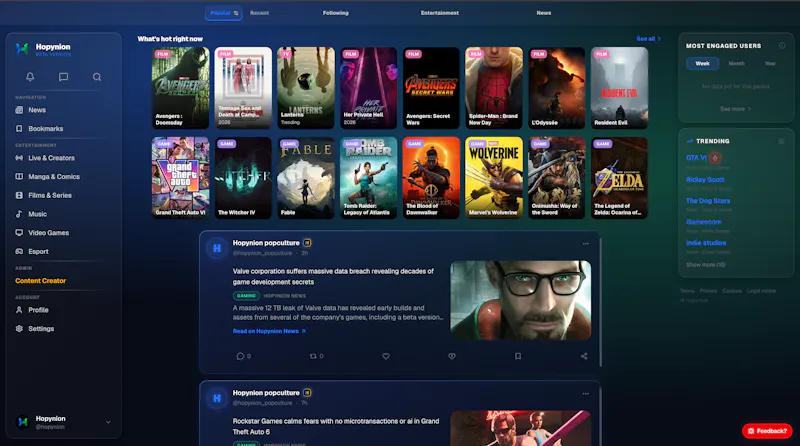Repost the Valve data breach post
The width and height of the screenshot is (800, 446).
(313, 356)
